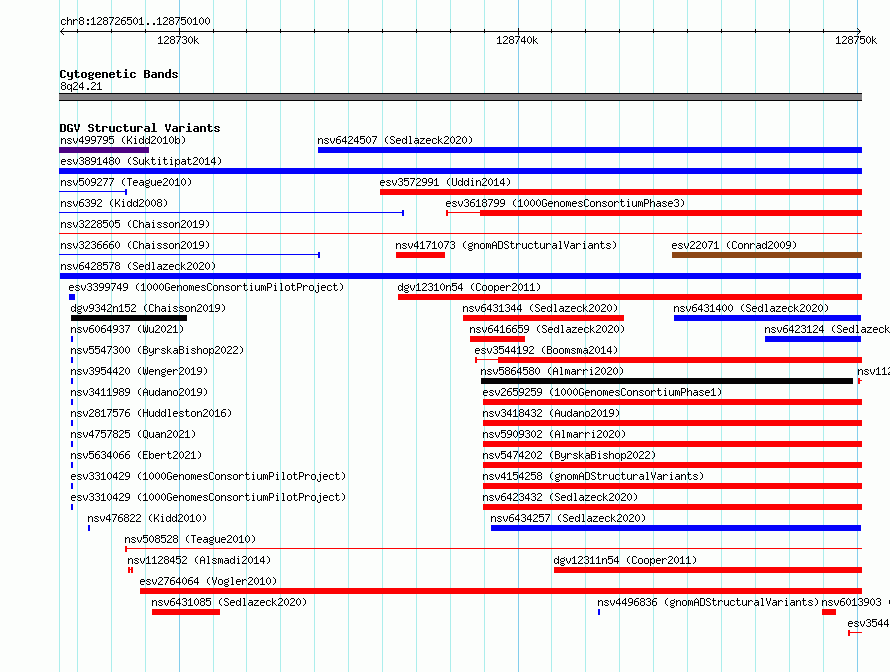Open nsv6428578 (Sedlazeck2020) label

[x=138, y=266]
